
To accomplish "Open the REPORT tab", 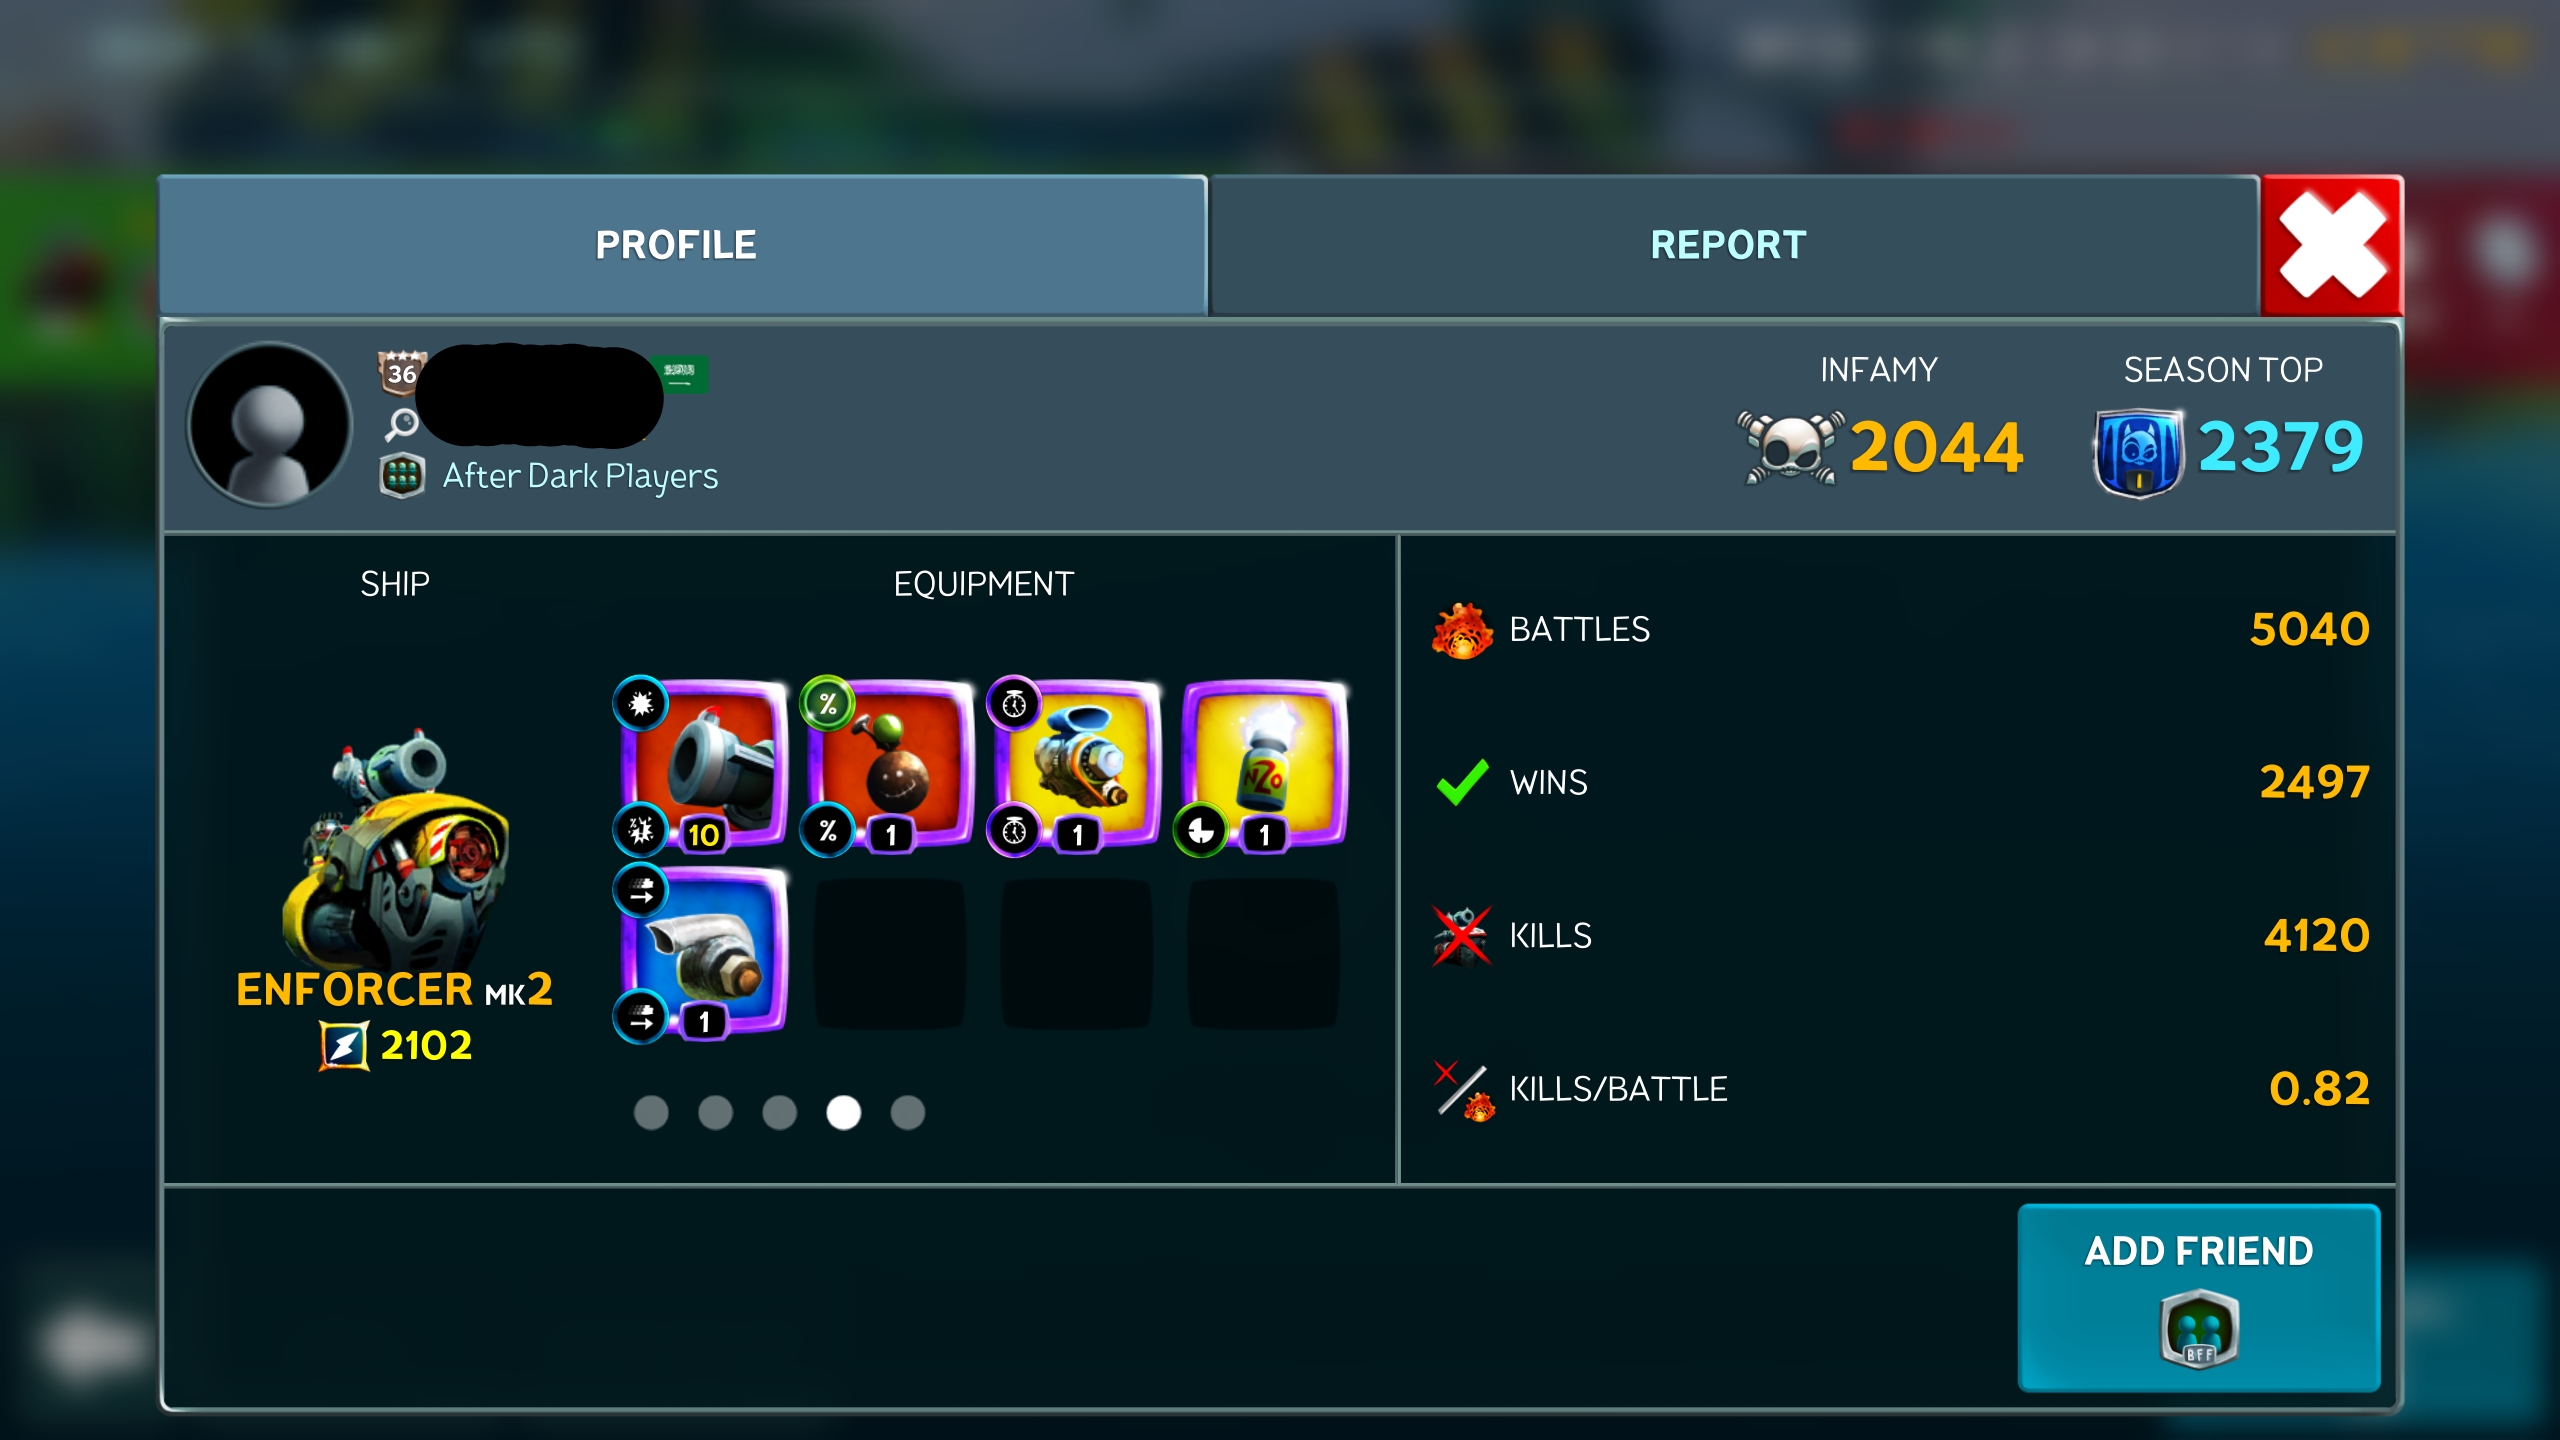I will coord(1734,245).
